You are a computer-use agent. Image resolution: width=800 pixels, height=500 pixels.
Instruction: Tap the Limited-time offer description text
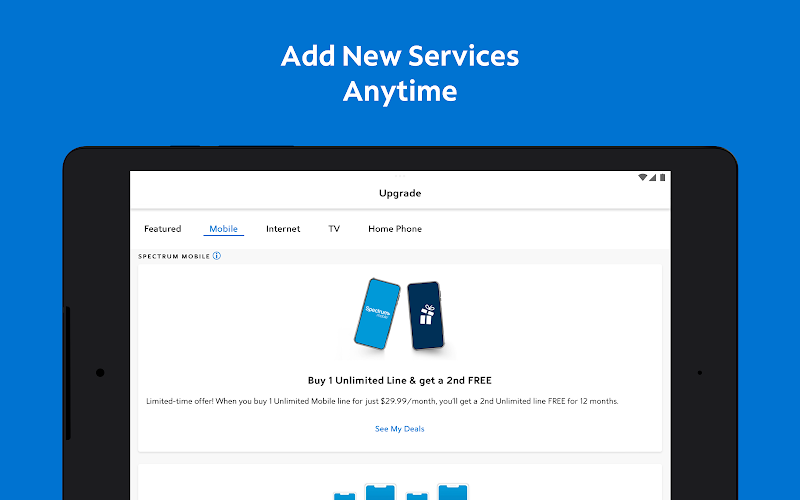pyautogui.click(x=382, y=402)
